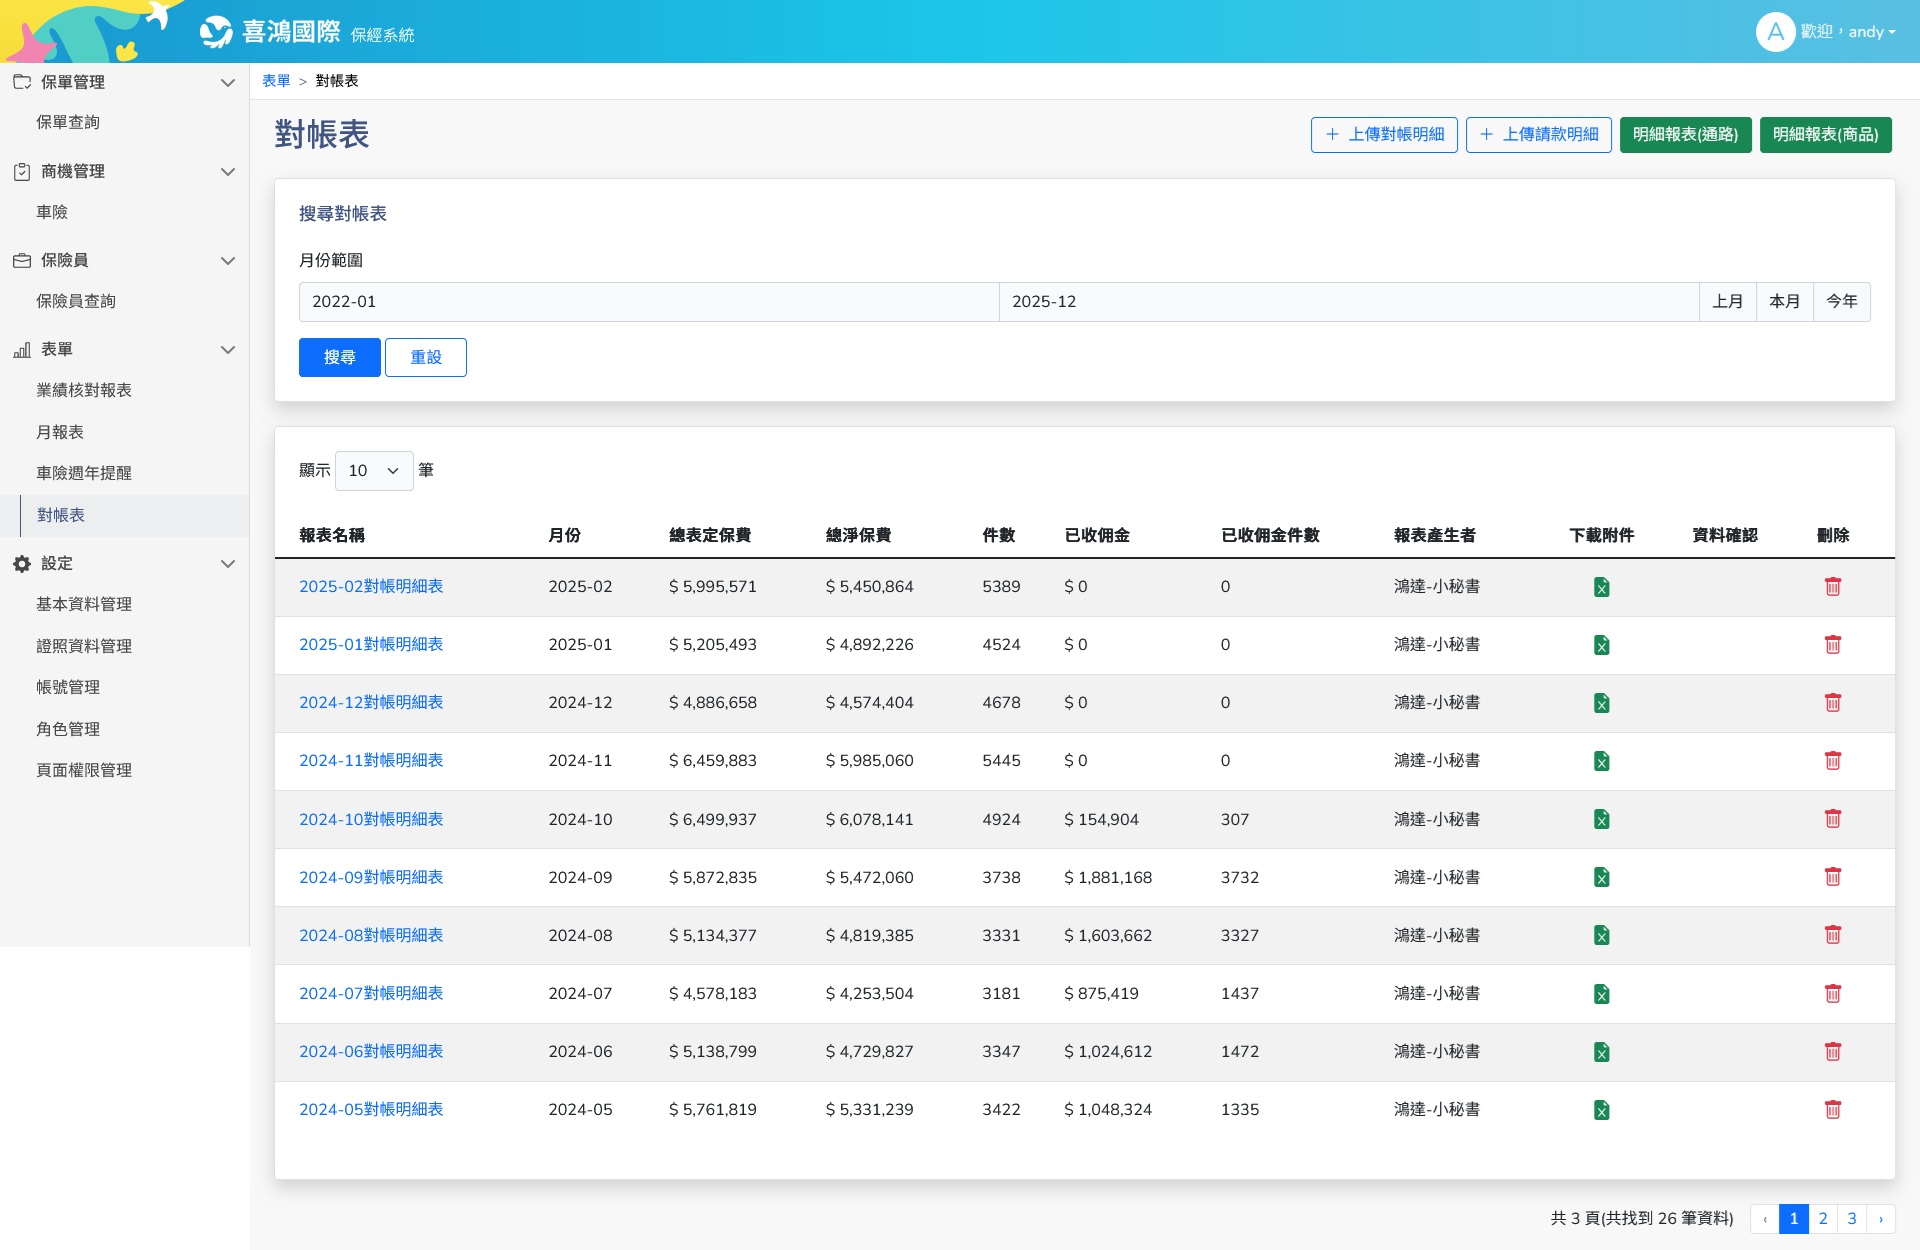Open the 2024-09對帳明細表 link

[371, 877]
